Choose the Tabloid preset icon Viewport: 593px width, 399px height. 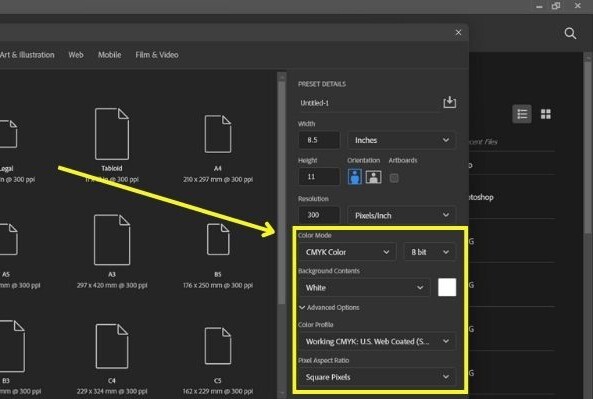click(x=112, y=134)
